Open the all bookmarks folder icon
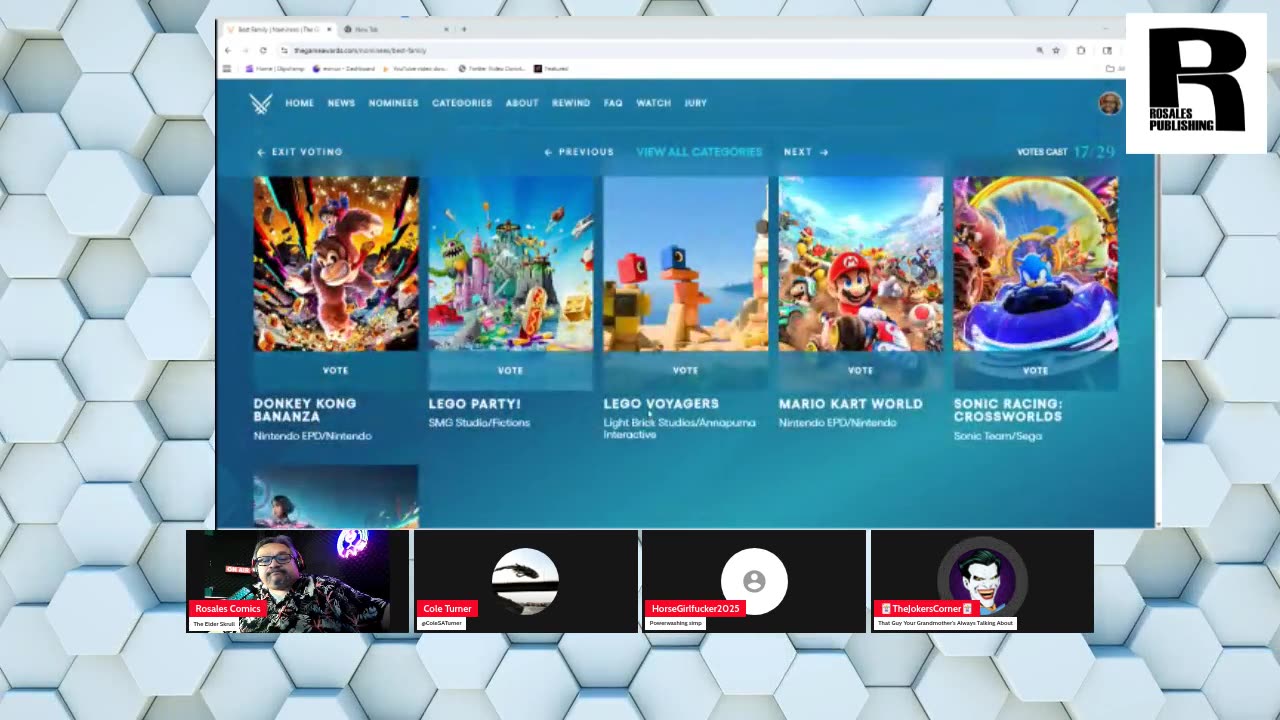1280x720 pixels. pos(1110,69)
